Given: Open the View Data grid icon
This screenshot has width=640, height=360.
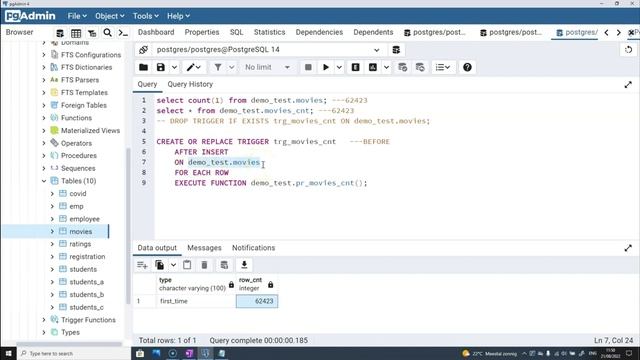Looking at the screenshot, I should [76, 33].
